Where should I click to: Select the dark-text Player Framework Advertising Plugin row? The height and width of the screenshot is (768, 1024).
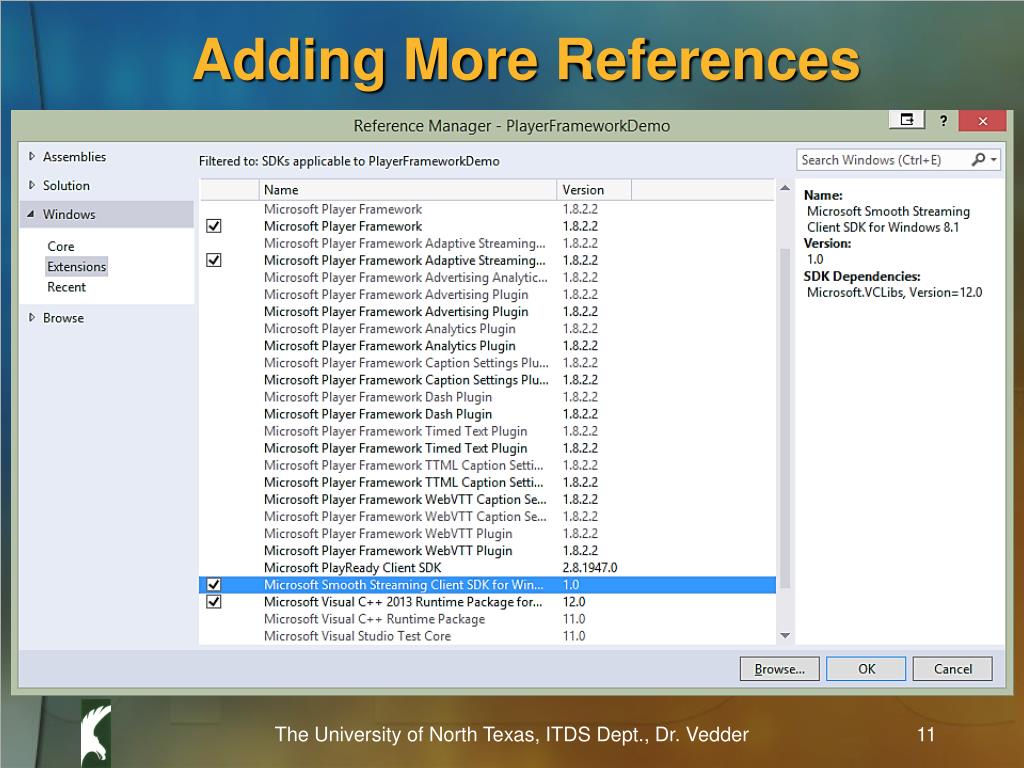click(x=487, y=312)
